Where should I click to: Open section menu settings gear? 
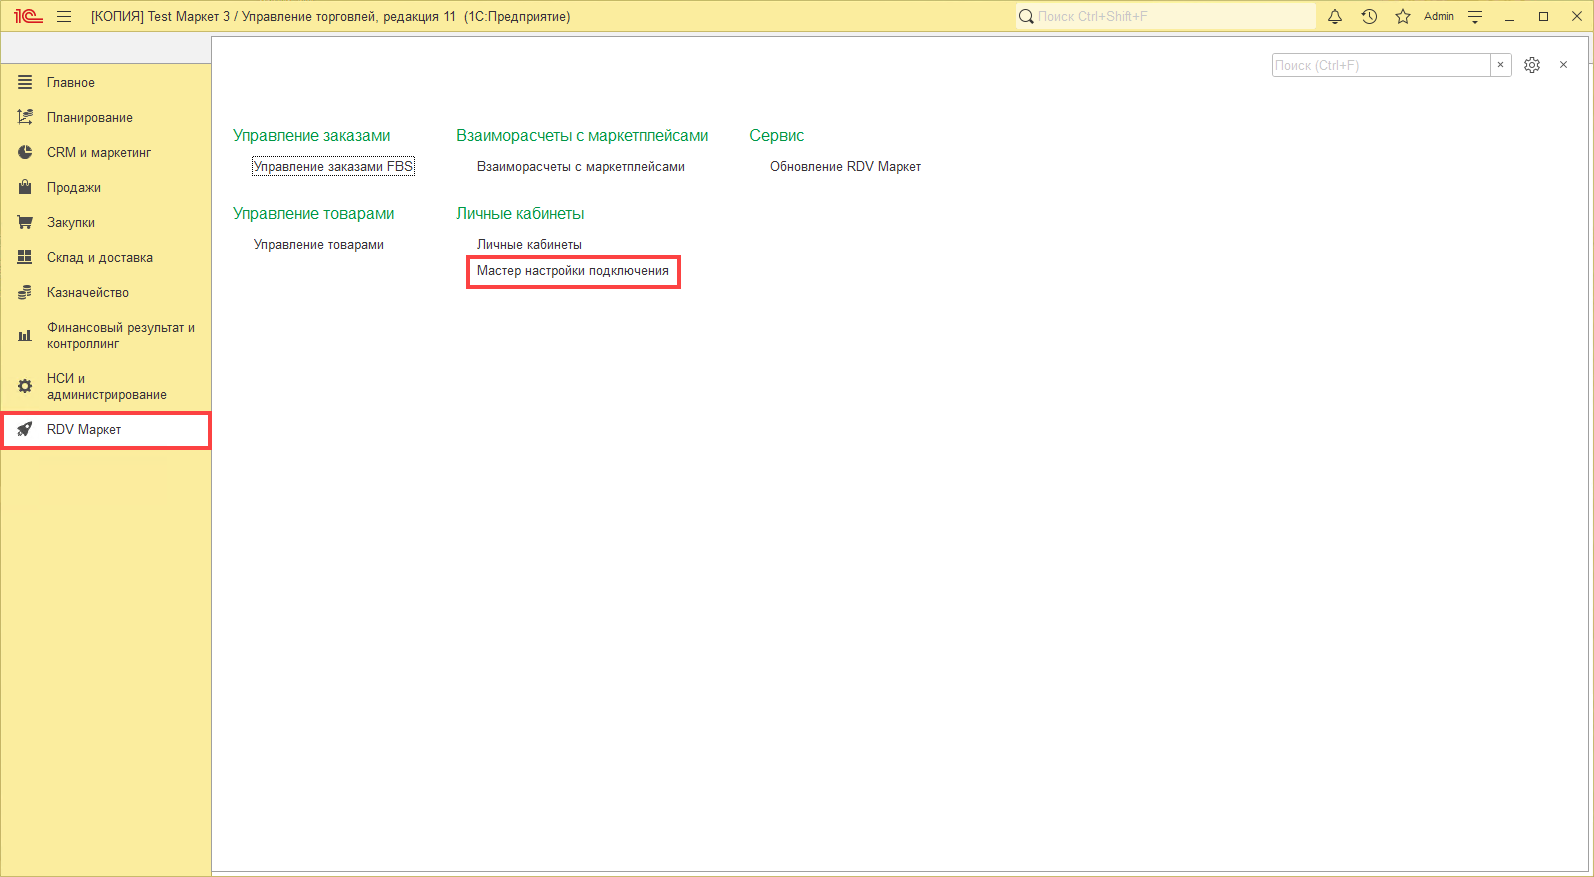click(x=1532, y=65)
